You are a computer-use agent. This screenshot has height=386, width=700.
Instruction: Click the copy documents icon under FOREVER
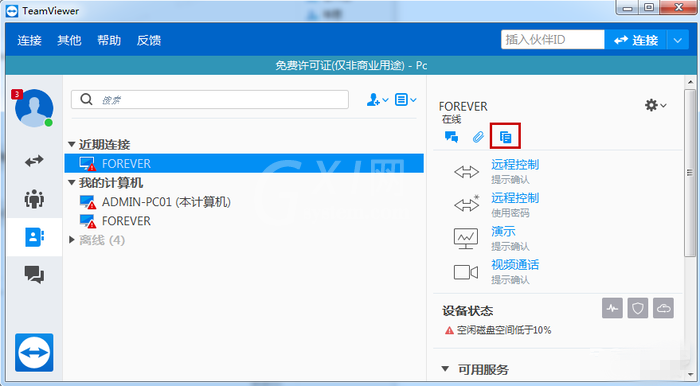[505, 137]
